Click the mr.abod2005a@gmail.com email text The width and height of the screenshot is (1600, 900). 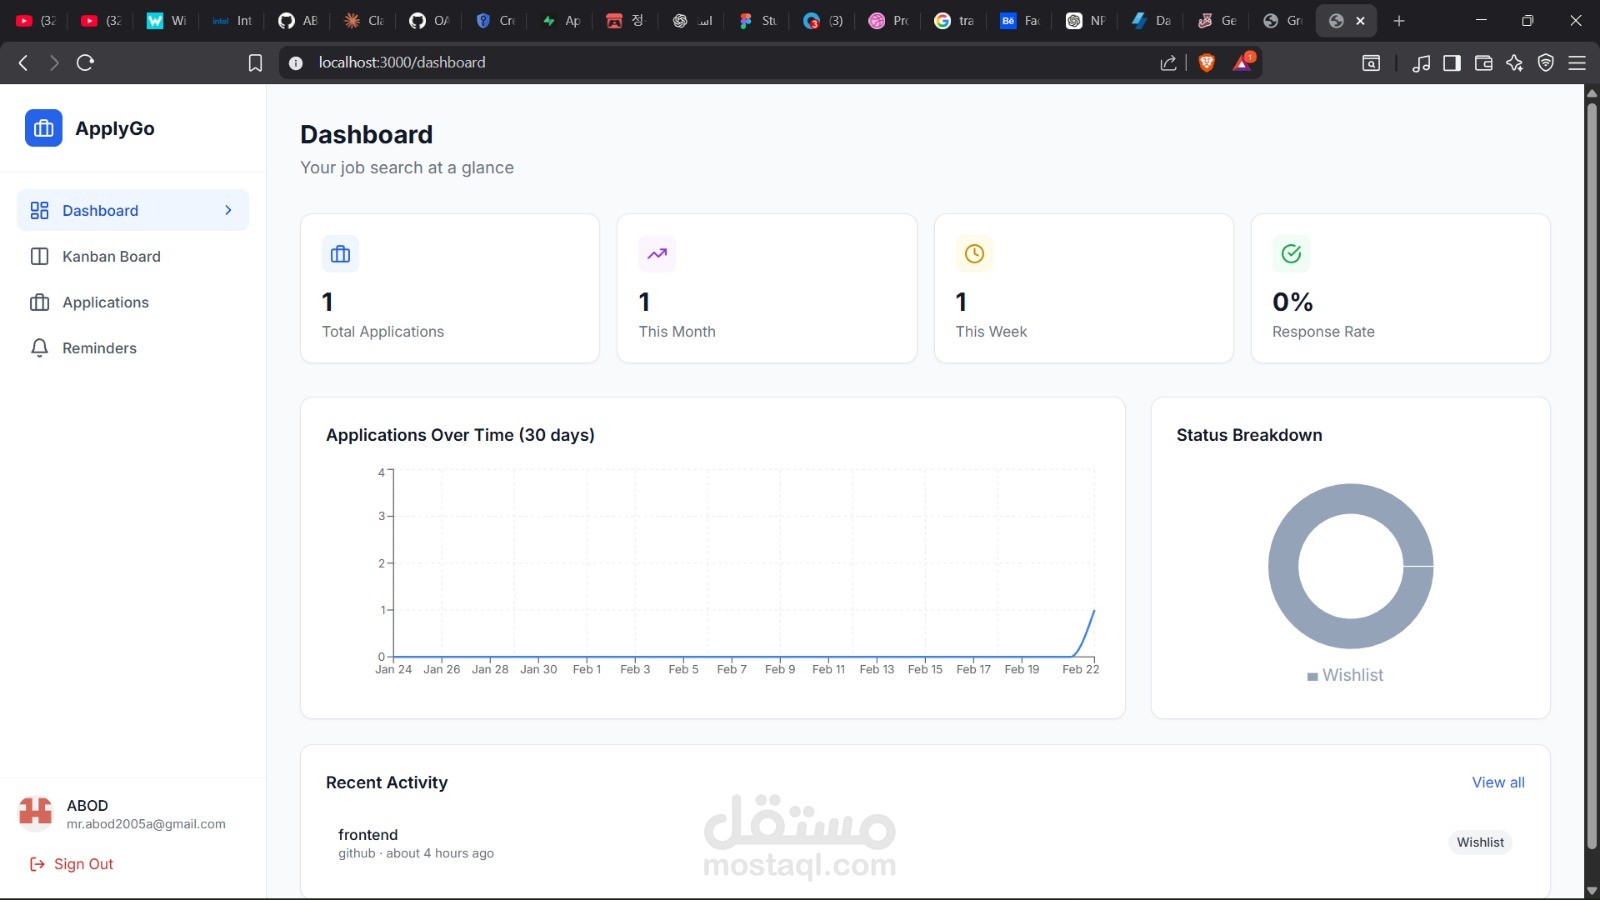146,824
